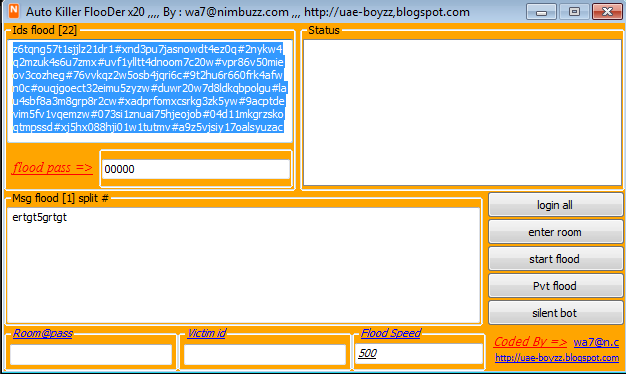Click the flood pass => label
Screen dimensions: 626x374
[x=52, y=168]
